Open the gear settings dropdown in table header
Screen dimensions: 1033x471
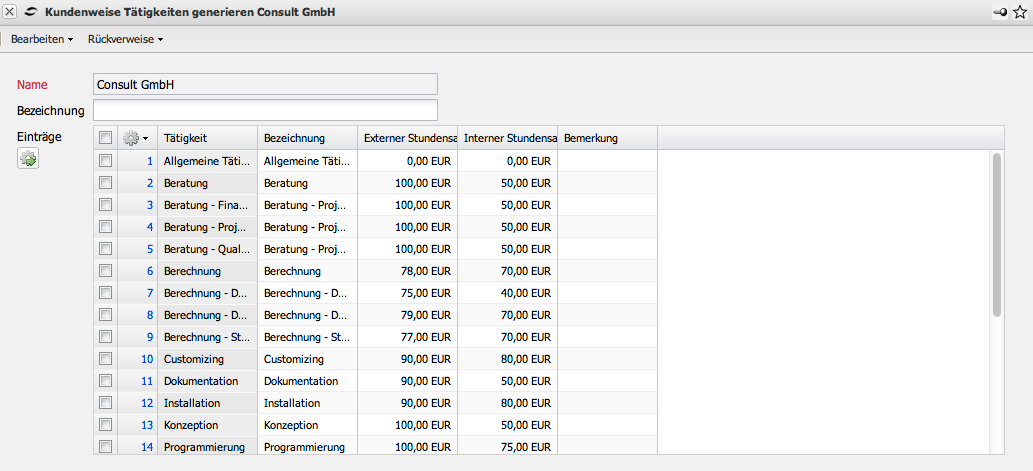click(135, 138)
